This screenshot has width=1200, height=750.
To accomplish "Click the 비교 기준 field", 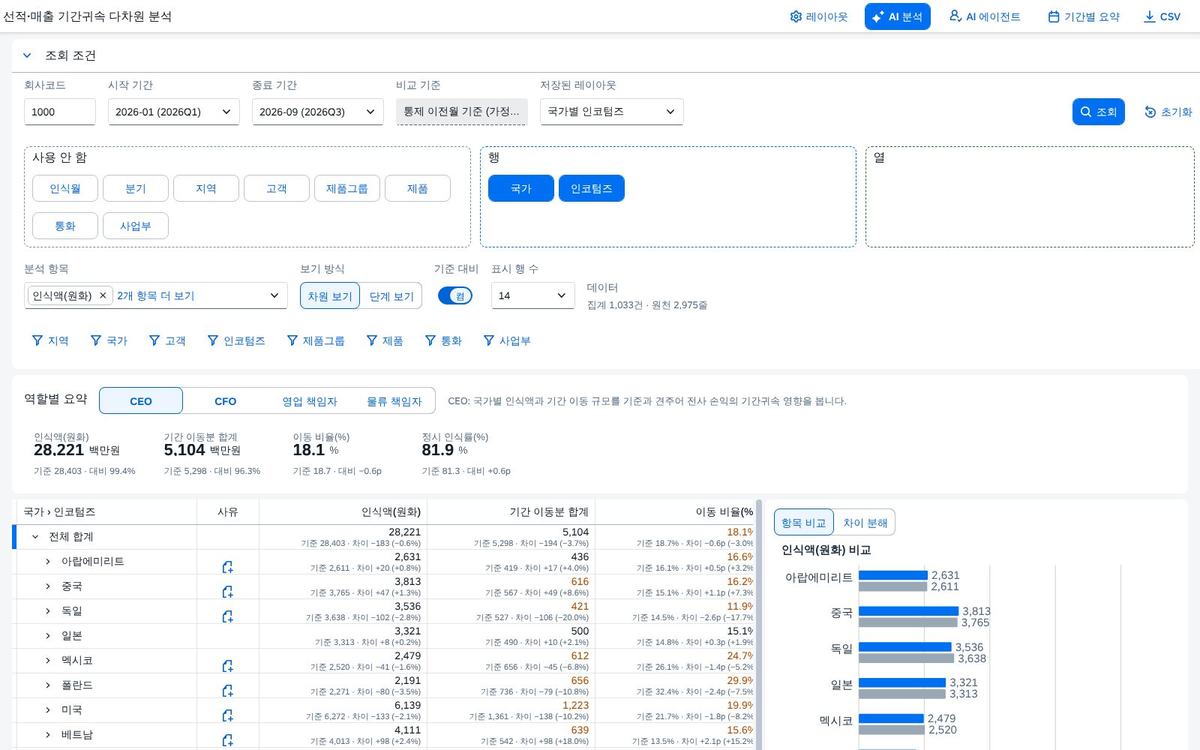I will click(462, 112).
